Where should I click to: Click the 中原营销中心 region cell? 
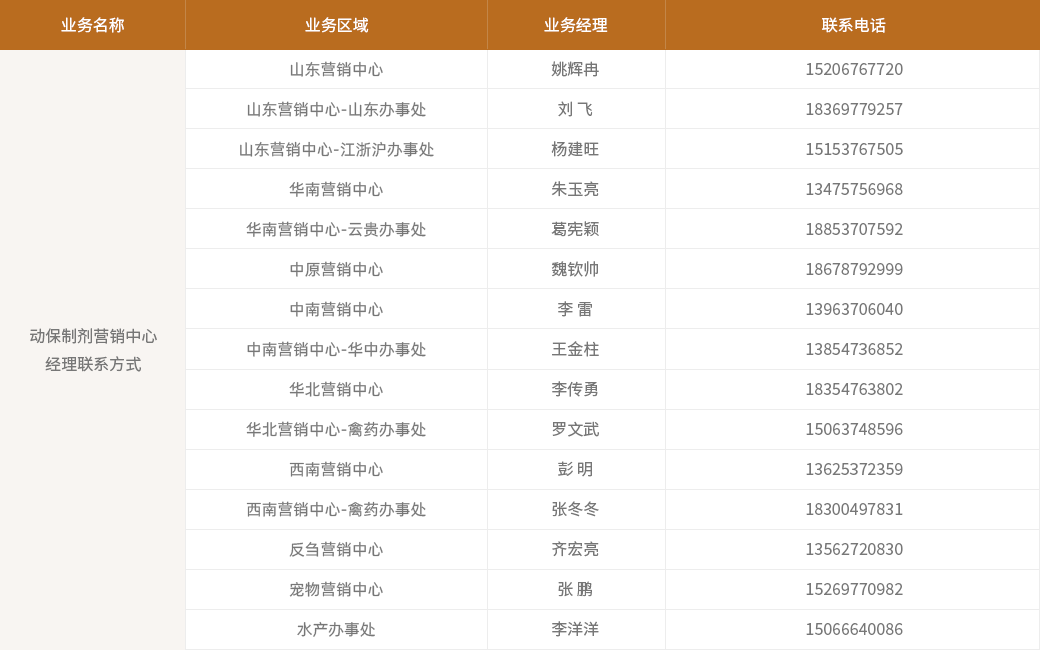click(x=336, y=269)
